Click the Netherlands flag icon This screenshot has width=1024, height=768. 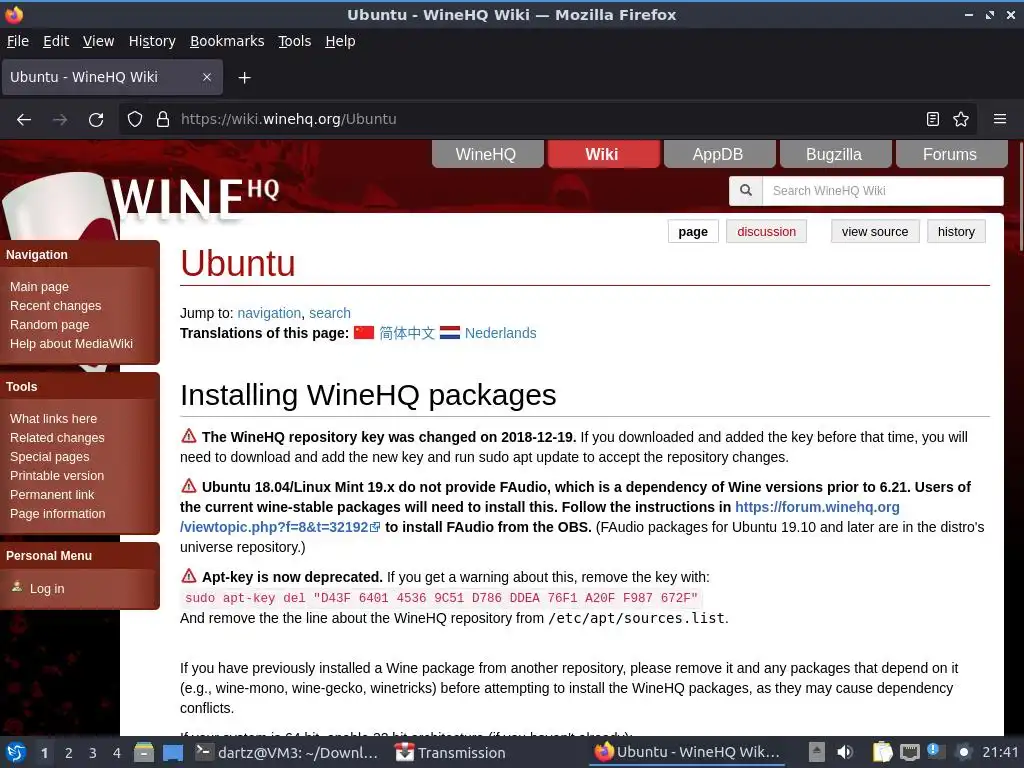(x=450, y=333)
